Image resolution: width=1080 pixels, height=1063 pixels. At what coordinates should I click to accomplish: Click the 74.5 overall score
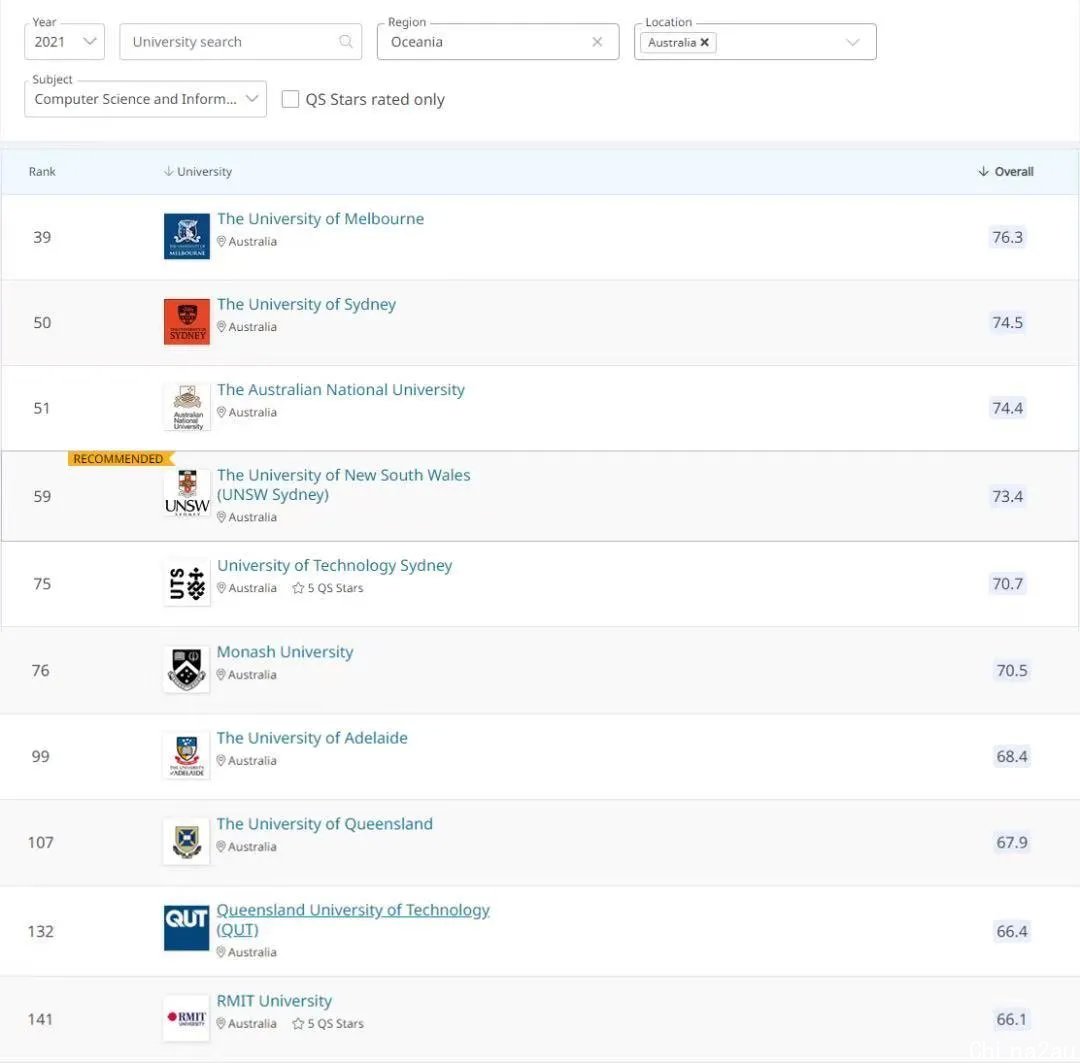coord(1007,322)
